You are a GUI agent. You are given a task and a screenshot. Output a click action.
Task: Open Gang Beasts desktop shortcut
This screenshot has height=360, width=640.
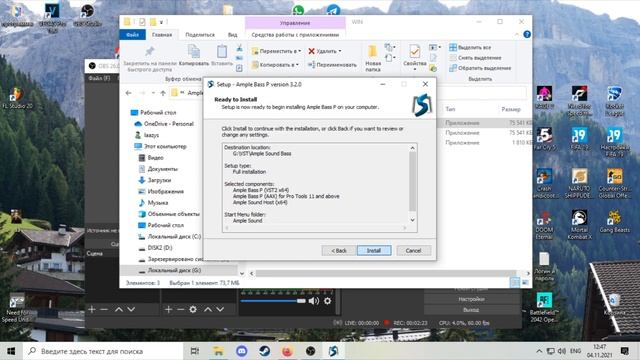[x=614, y=222]
